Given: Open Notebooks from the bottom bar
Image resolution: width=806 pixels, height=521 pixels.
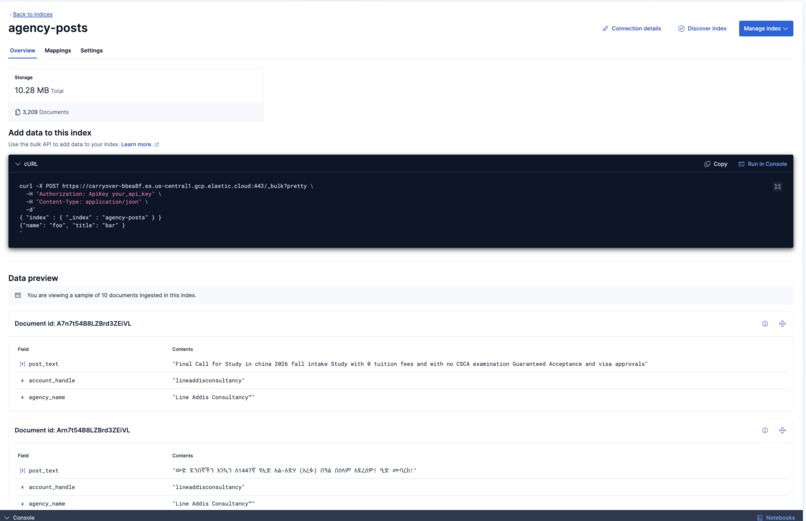Looking at the screenshot, I should click(x=776, y=517).
